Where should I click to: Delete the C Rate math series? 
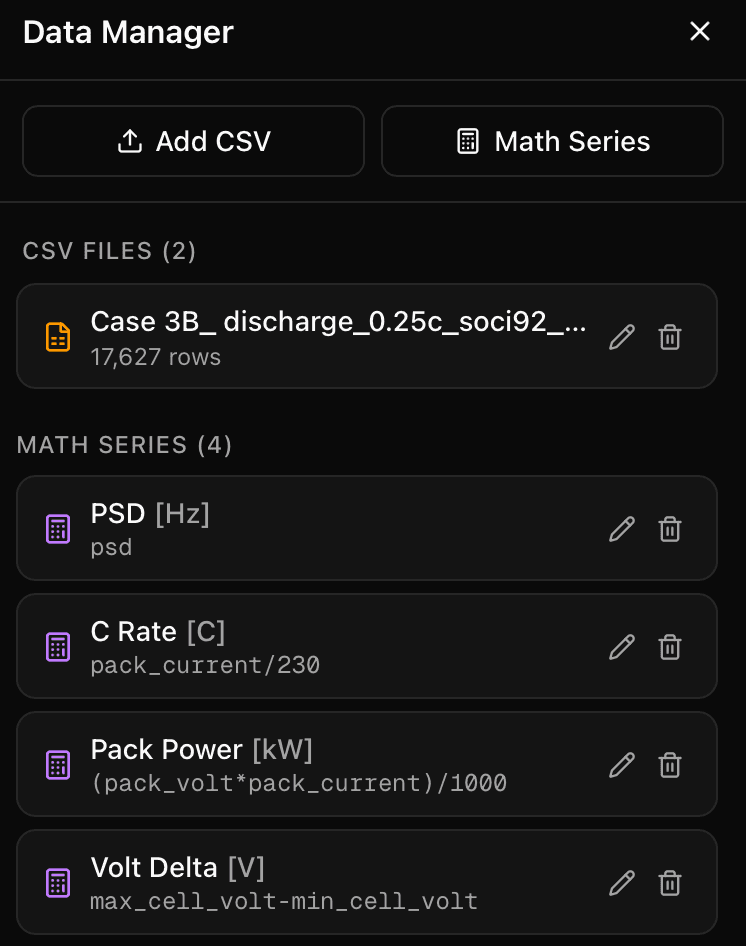click(670, 647)
